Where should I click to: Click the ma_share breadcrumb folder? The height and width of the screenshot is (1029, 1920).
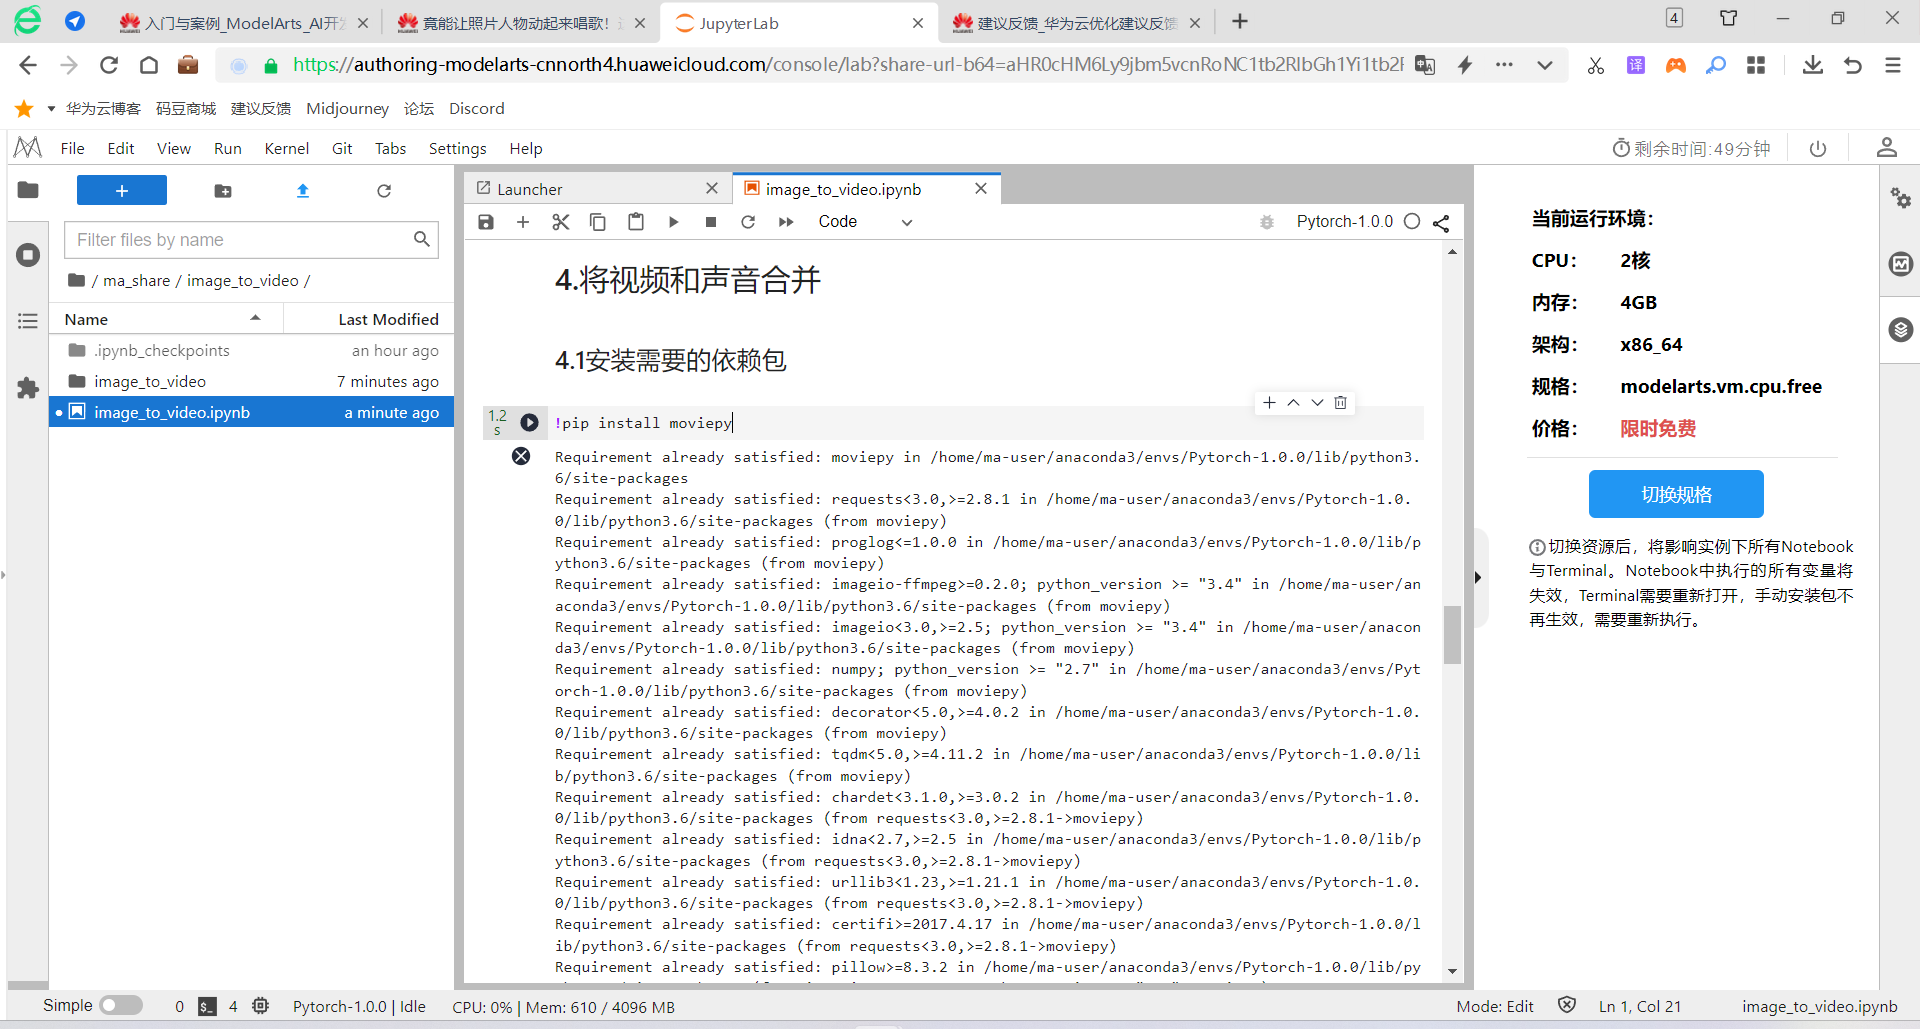137,281
